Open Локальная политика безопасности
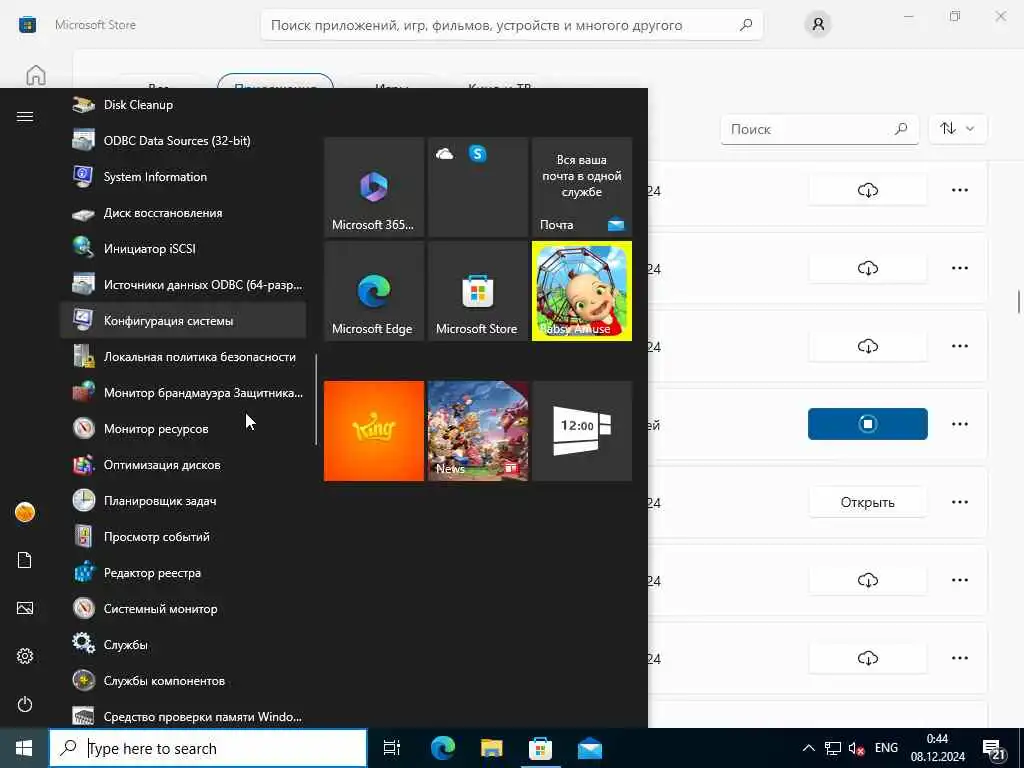The width and height of the screenshot is (1024, 768). pyautogui.click(x=183, y=357)
